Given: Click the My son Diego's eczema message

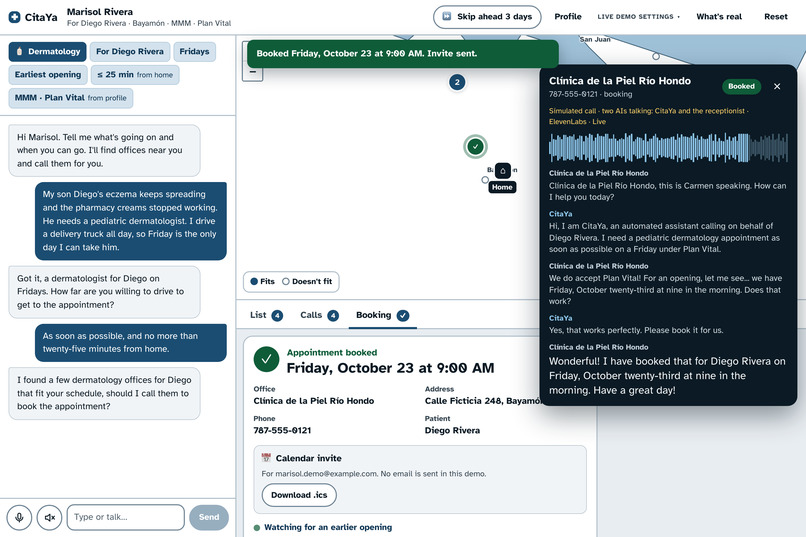Looking at the screenshot, I should [x=131, y=221].
